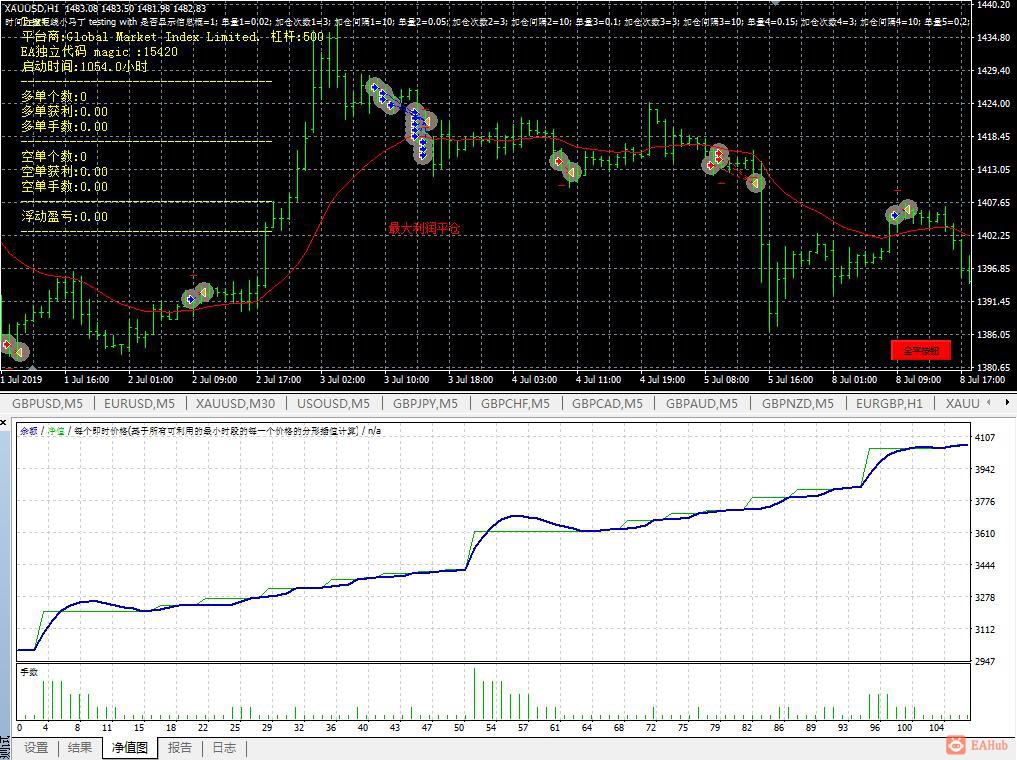Click the red 最大利润平仓 label
The width and height of the screenshot is (1017, 760).
coord(424,228)
